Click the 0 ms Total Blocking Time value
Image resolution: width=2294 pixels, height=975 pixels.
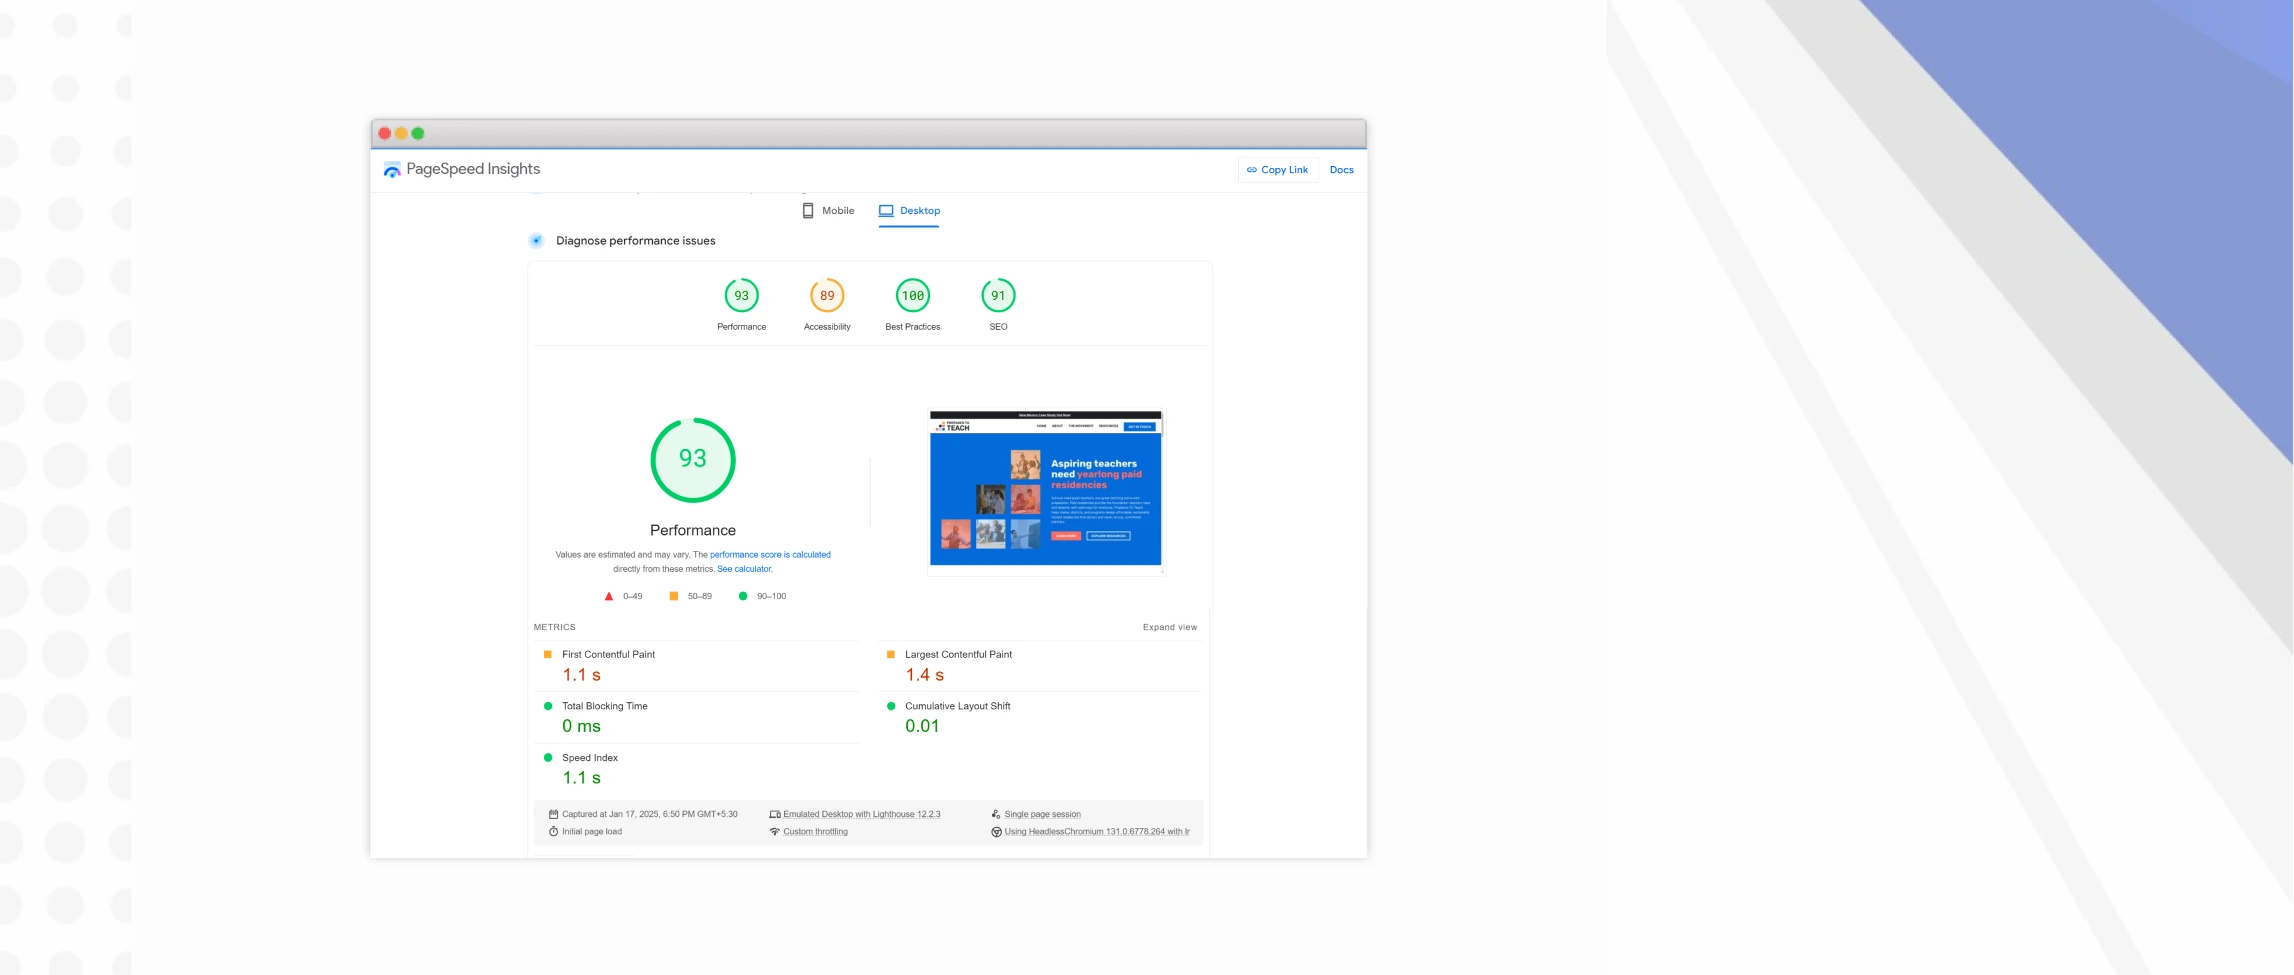(x=581, y=727)
